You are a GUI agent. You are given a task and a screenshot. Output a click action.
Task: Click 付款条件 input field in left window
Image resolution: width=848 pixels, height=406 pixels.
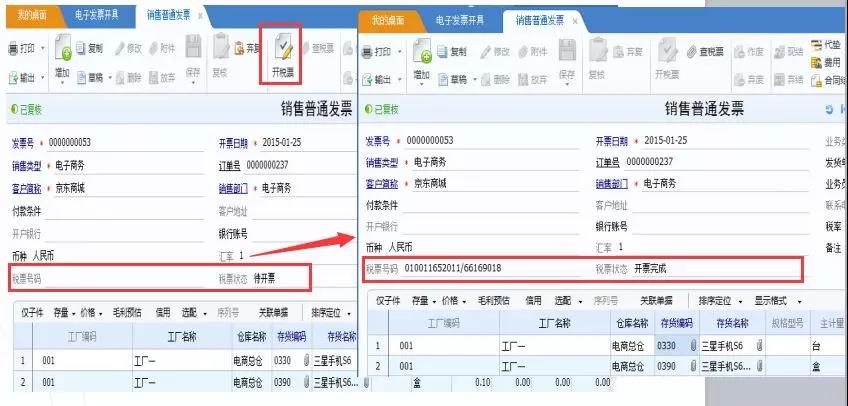(x=124, y=211)
